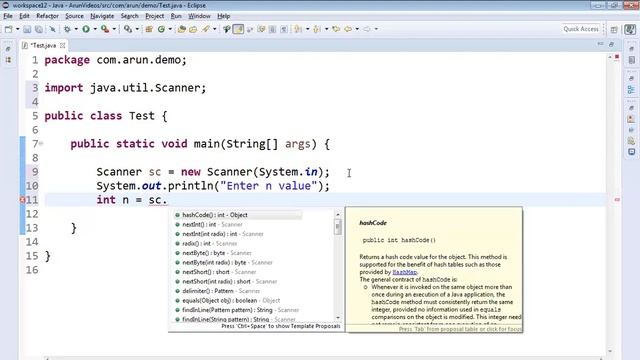The width and height of the screenshot is (640, 360).
Task: Open the Source menu
Action: point(74,16)
